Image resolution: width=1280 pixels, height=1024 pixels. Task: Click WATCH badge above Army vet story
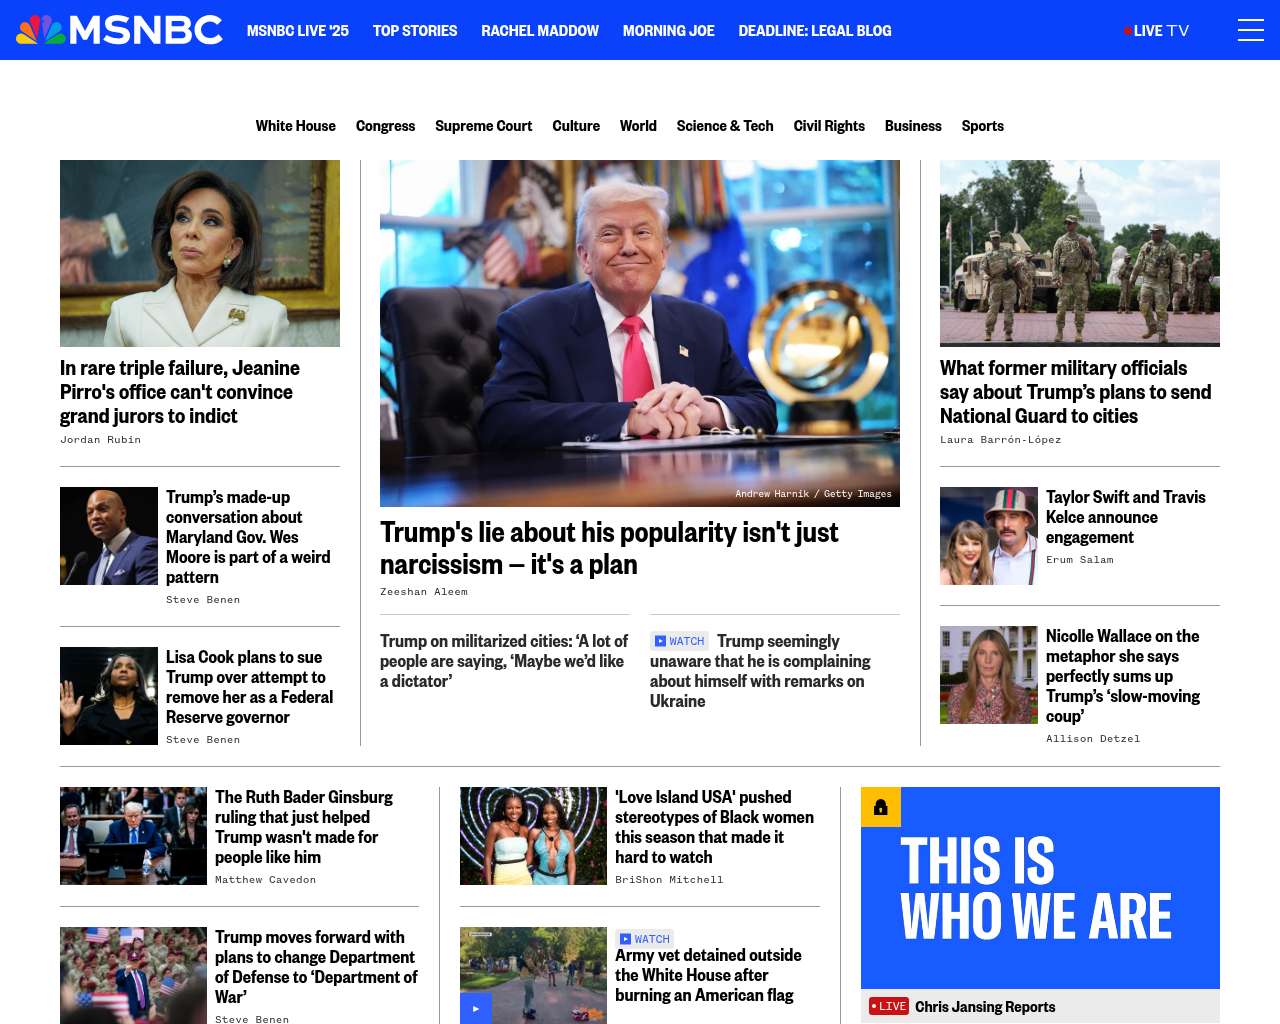(x=644, y=939)
